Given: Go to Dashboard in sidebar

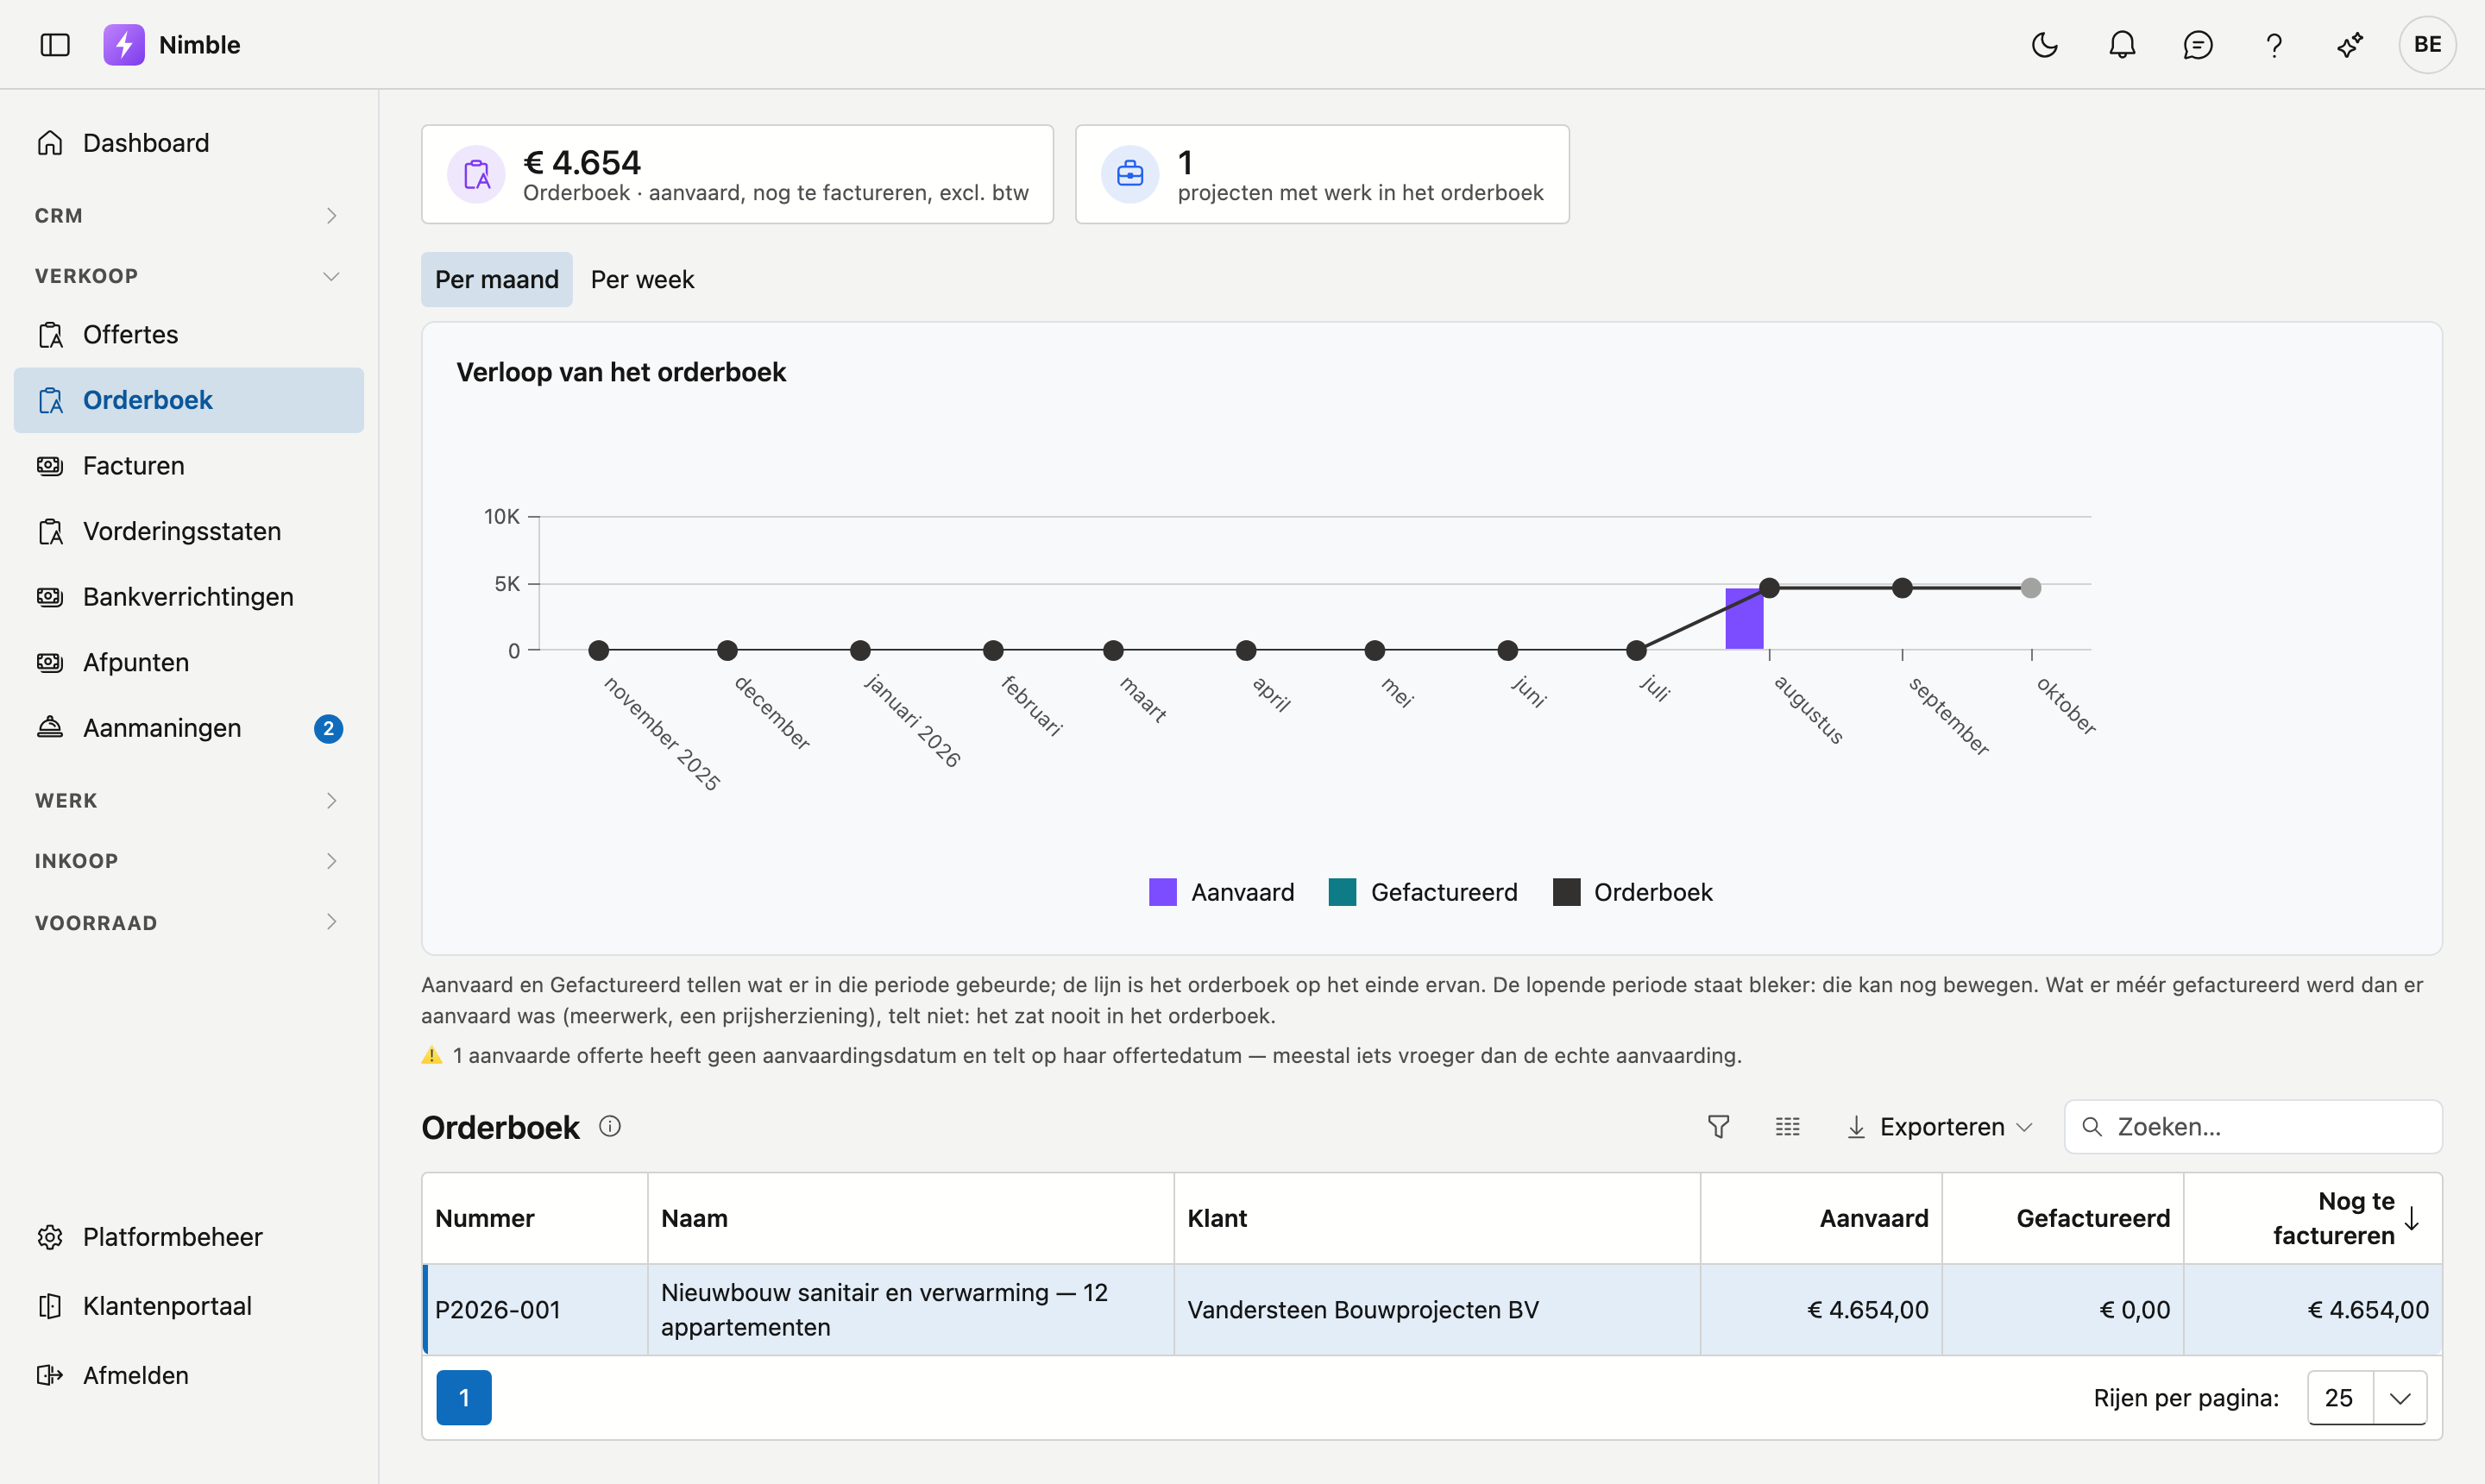Looking at the screenshot, I should pos(189,143).
